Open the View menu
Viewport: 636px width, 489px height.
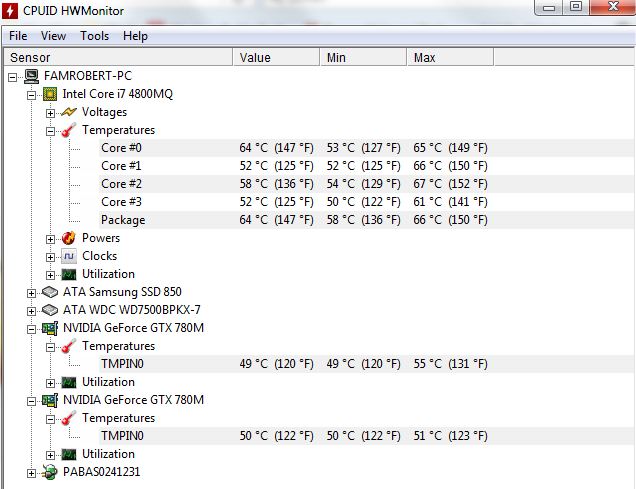click(53, 36)
